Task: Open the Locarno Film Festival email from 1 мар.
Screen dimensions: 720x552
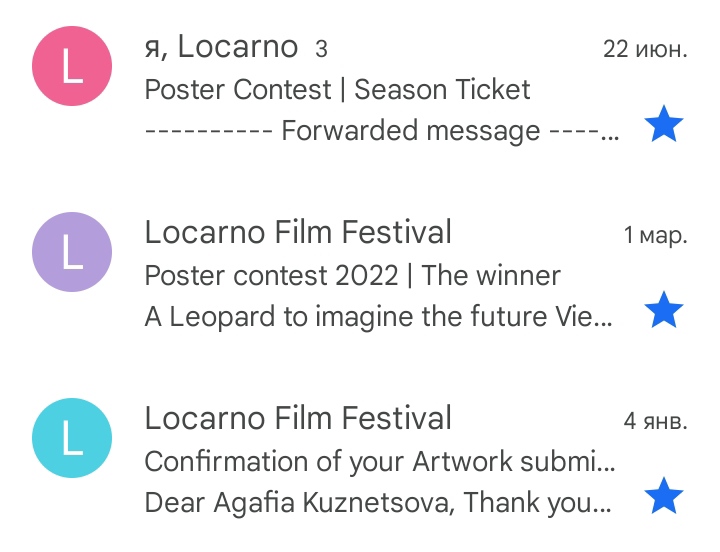Action: click(x=298, y=232)
